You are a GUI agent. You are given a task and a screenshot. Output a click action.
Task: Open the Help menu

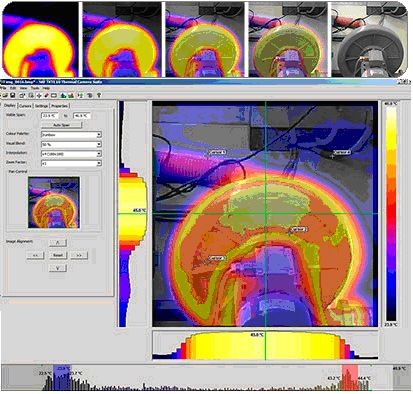[x=46, y=88]
